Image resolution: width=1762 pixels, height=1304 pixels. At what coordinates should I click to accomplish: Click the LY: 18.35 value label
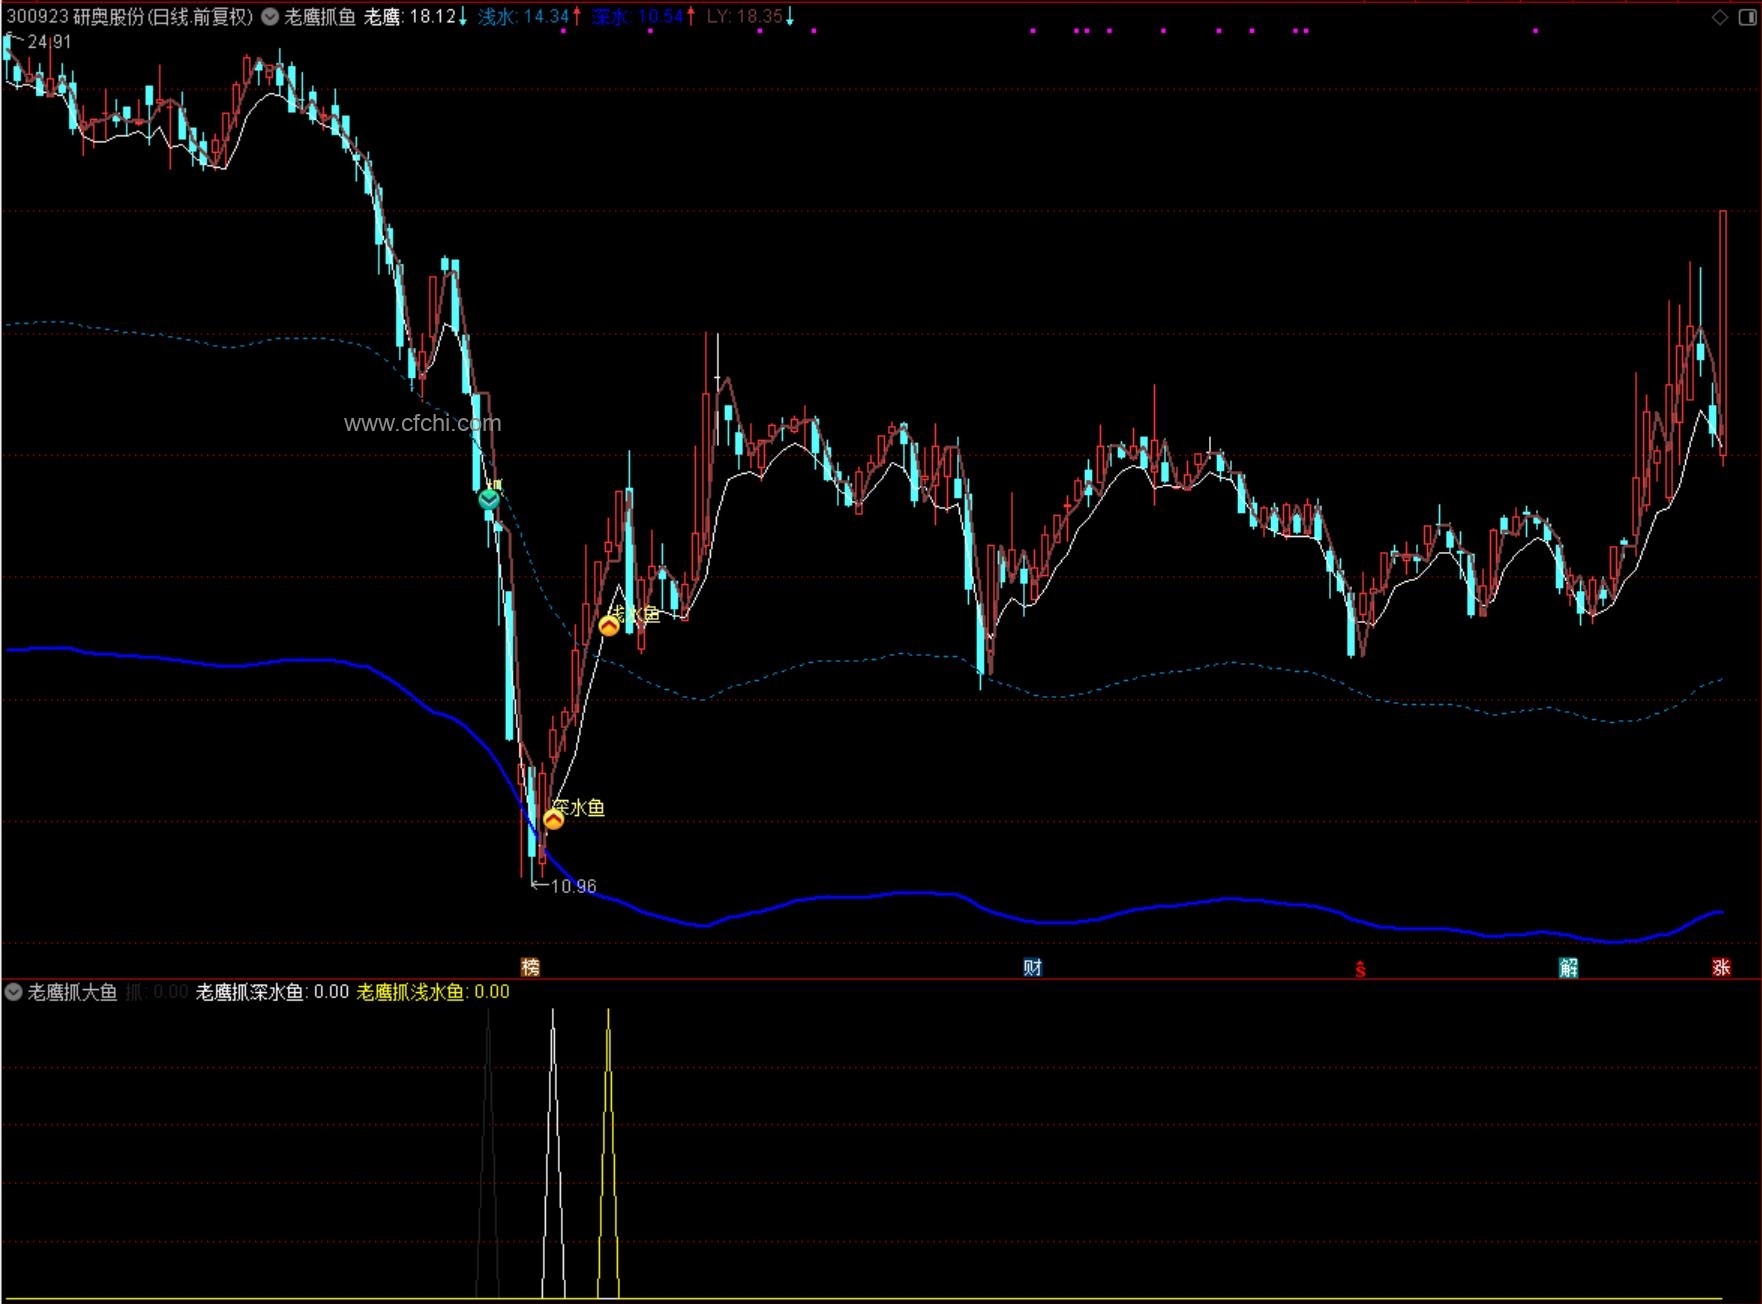pyautogui.click(x=750, y=17)
